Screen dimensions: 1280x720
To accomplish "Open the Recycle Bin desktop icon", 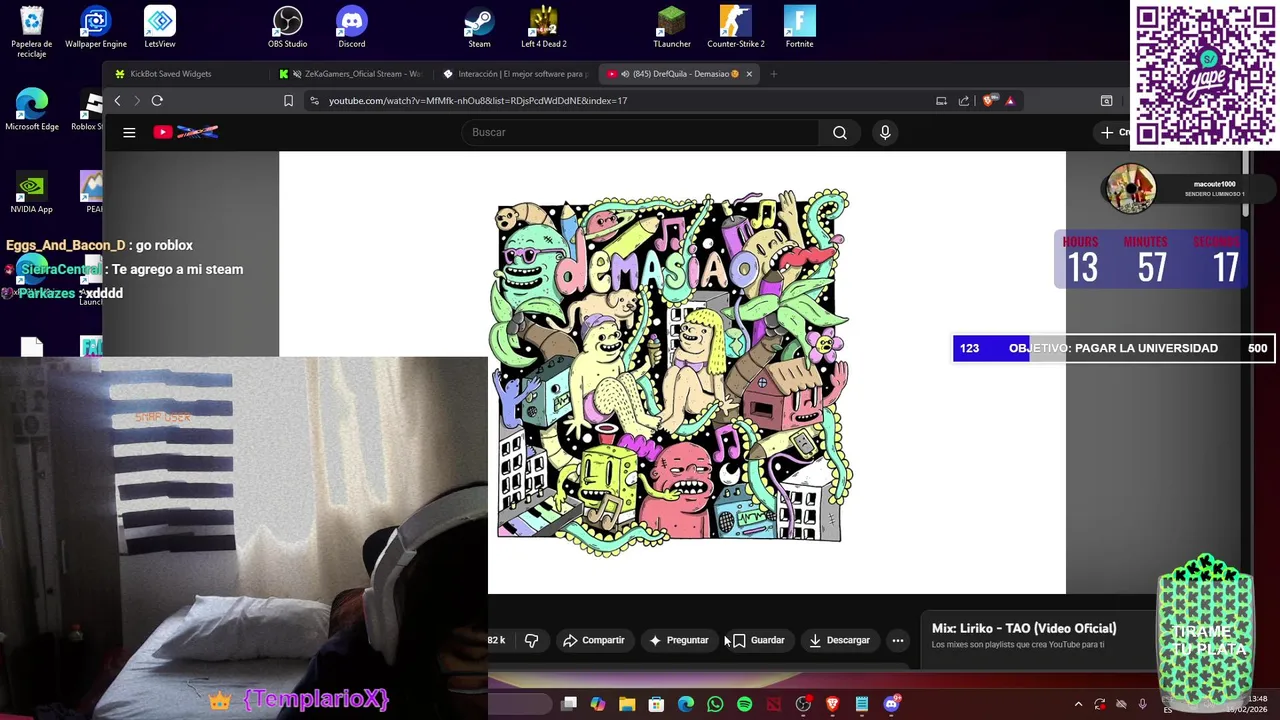I will [32, 30].
